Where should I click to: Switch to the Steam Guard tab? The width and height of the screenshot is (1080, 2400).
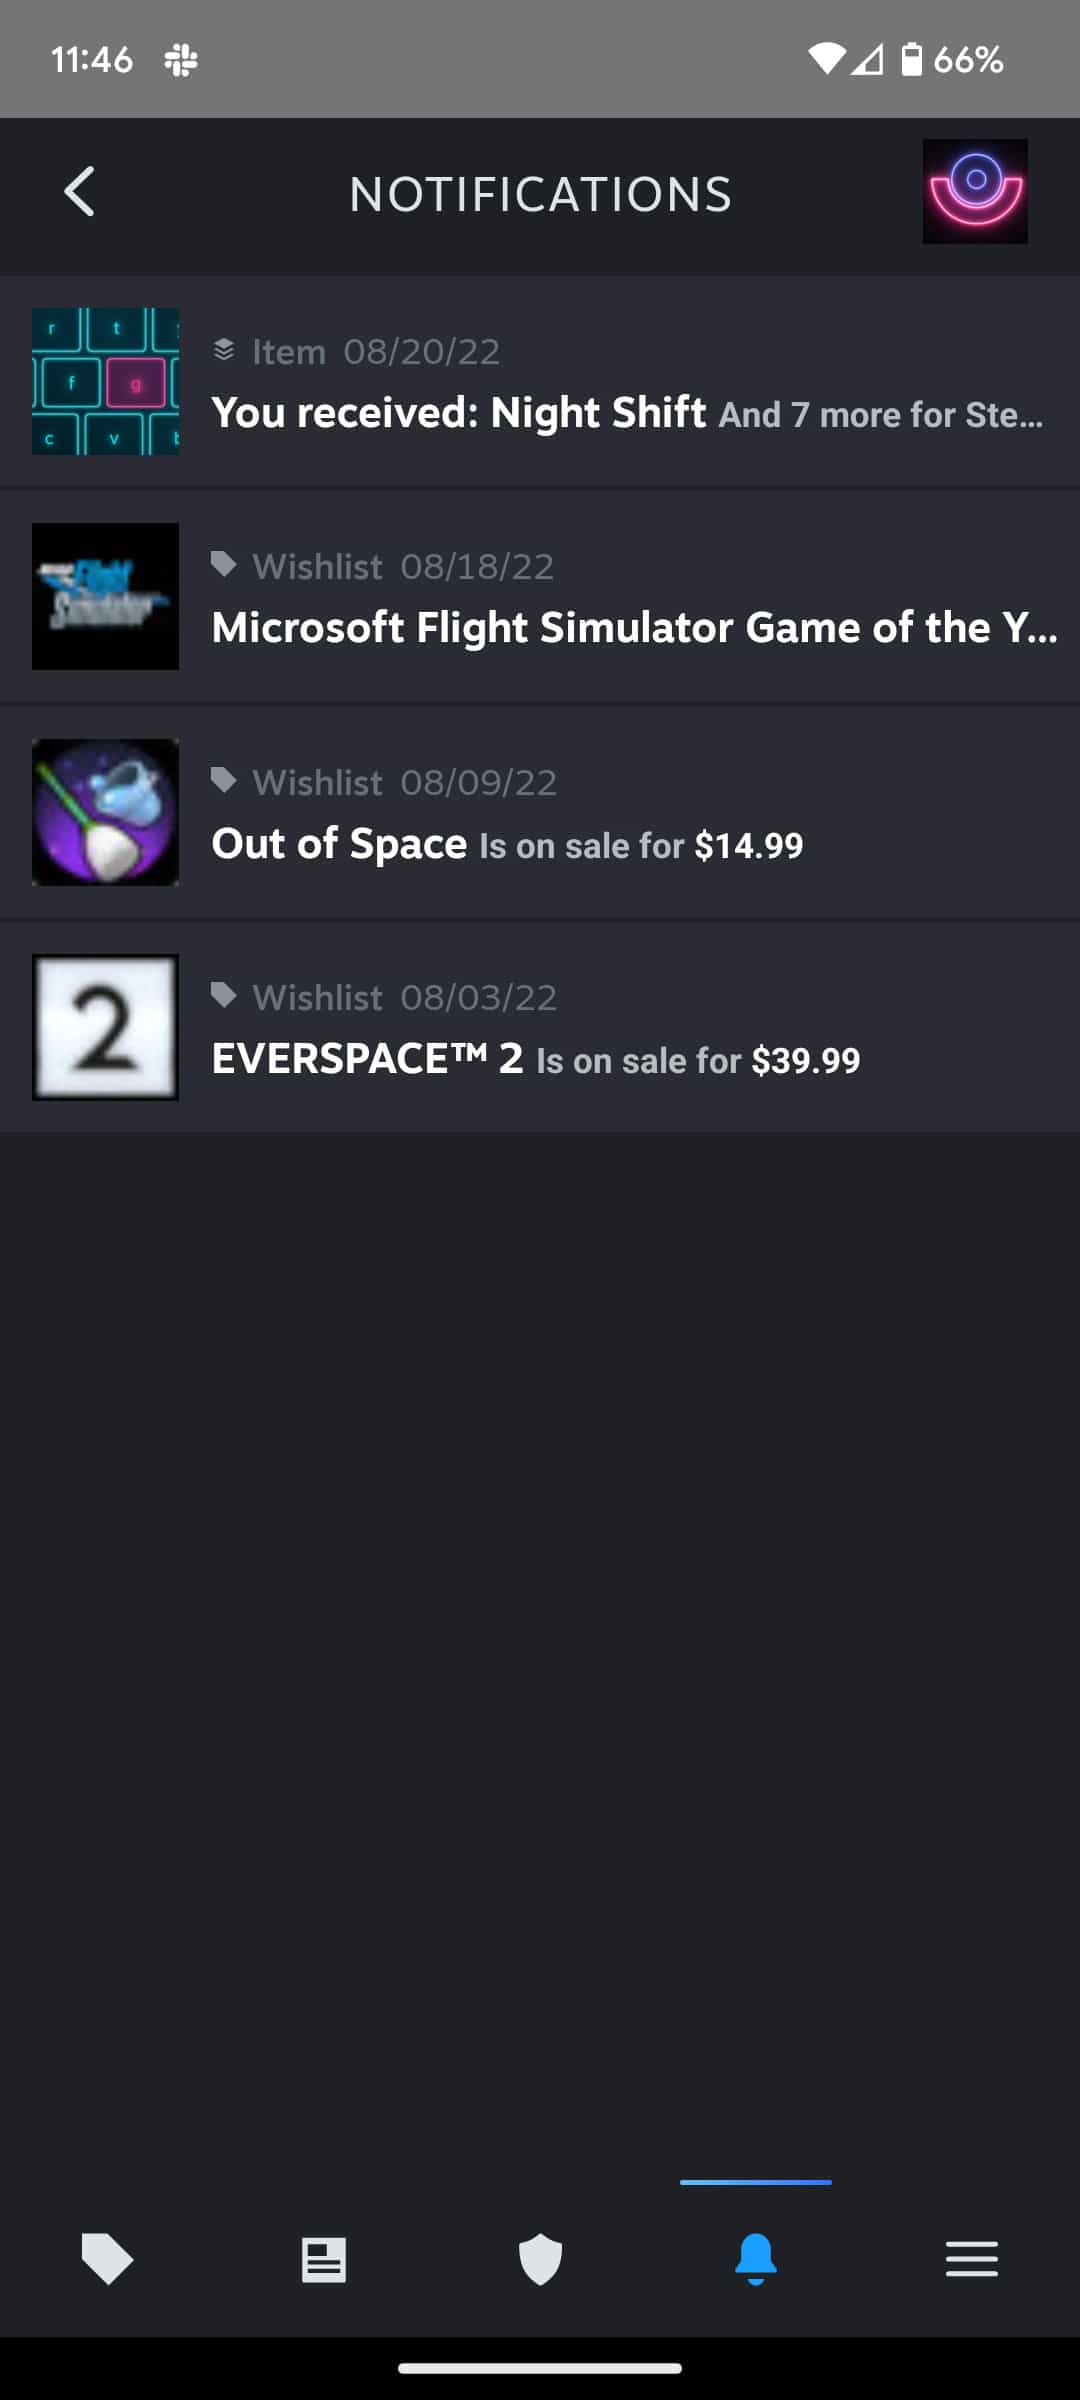(x=539, y=2259)
